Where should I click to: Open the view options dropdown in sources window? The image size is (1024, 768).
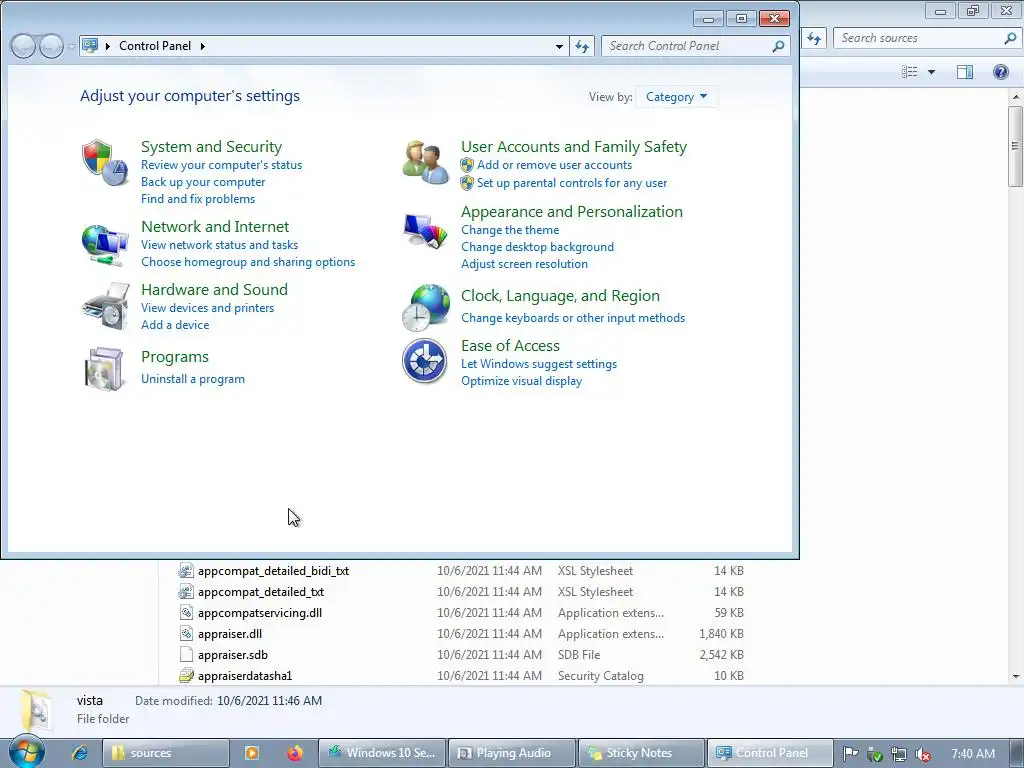pos(931,72)
